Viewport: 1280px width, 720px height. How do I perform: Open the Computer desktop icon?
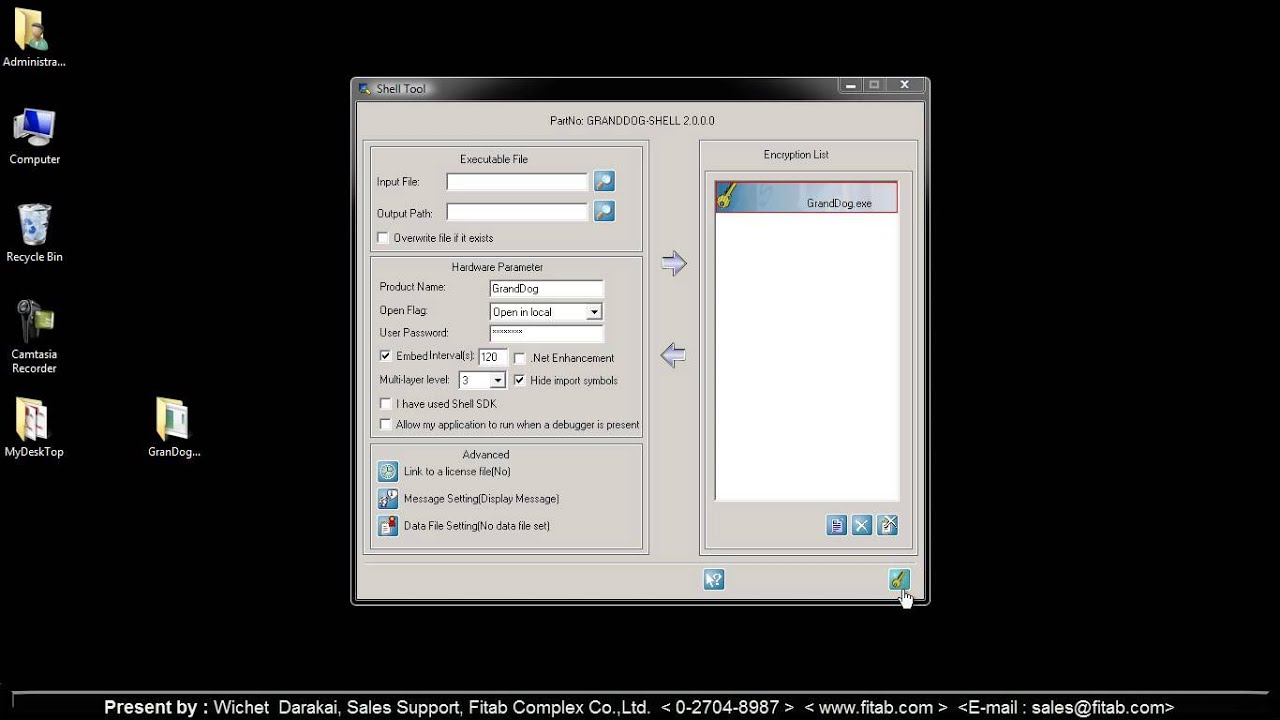click(34, 137)
